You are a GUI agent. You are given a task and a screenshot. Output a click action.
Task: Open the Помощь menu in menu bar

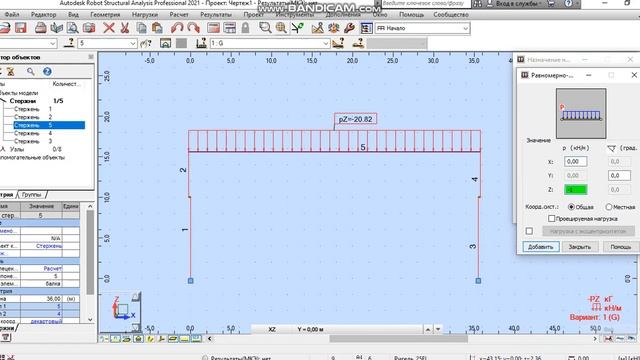pyautogui.click(x=411, y=14)
